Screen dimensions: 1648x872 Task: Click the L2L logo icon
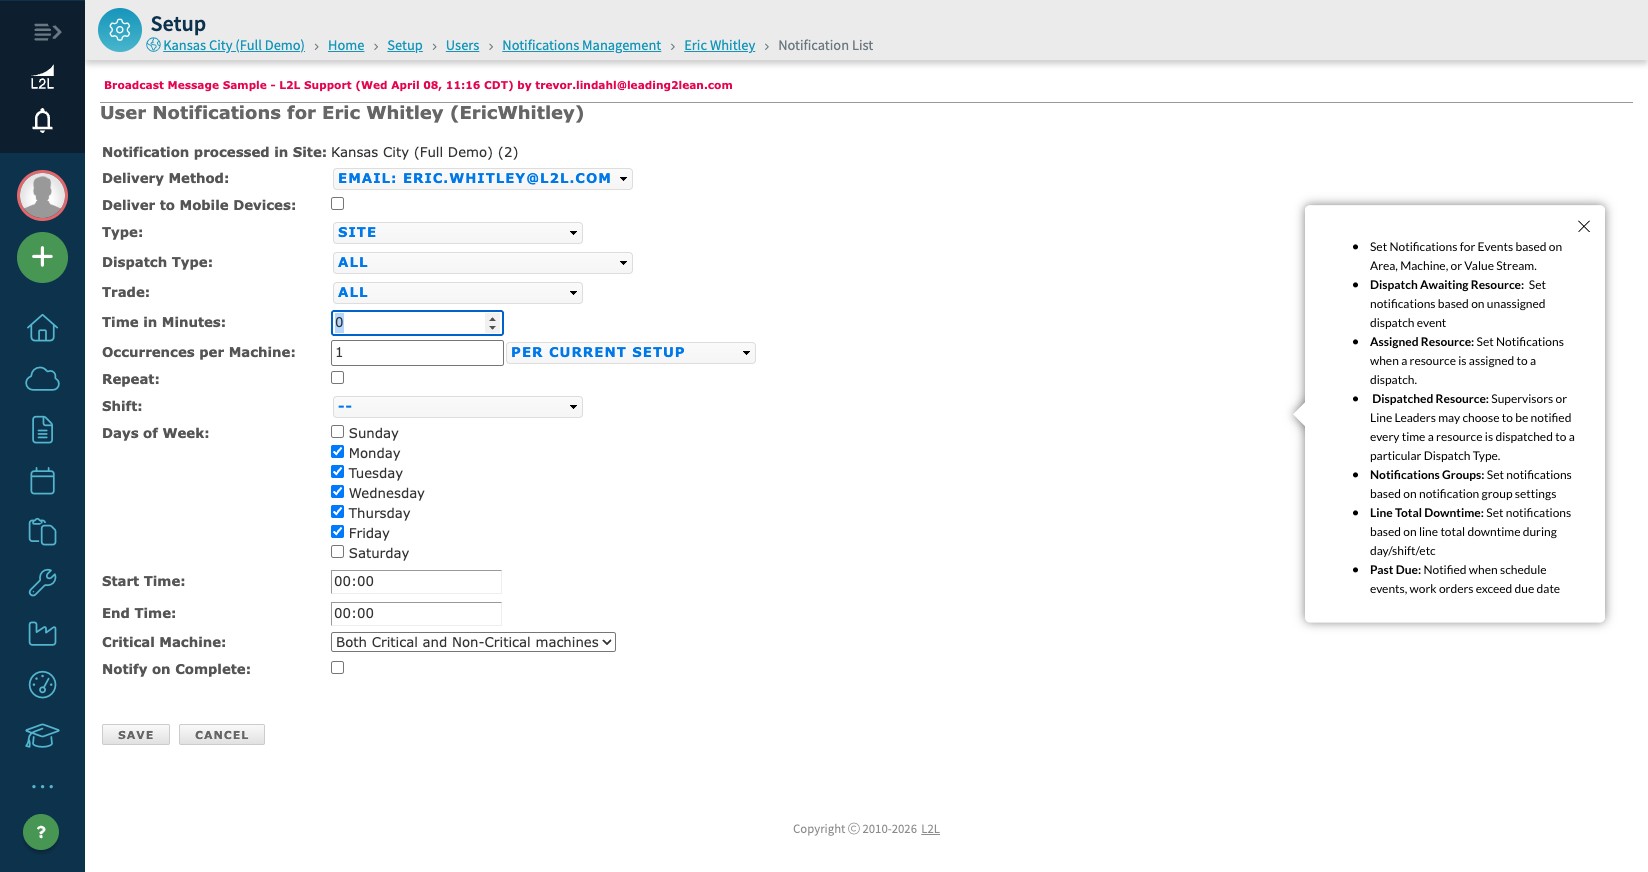point(42,78)
